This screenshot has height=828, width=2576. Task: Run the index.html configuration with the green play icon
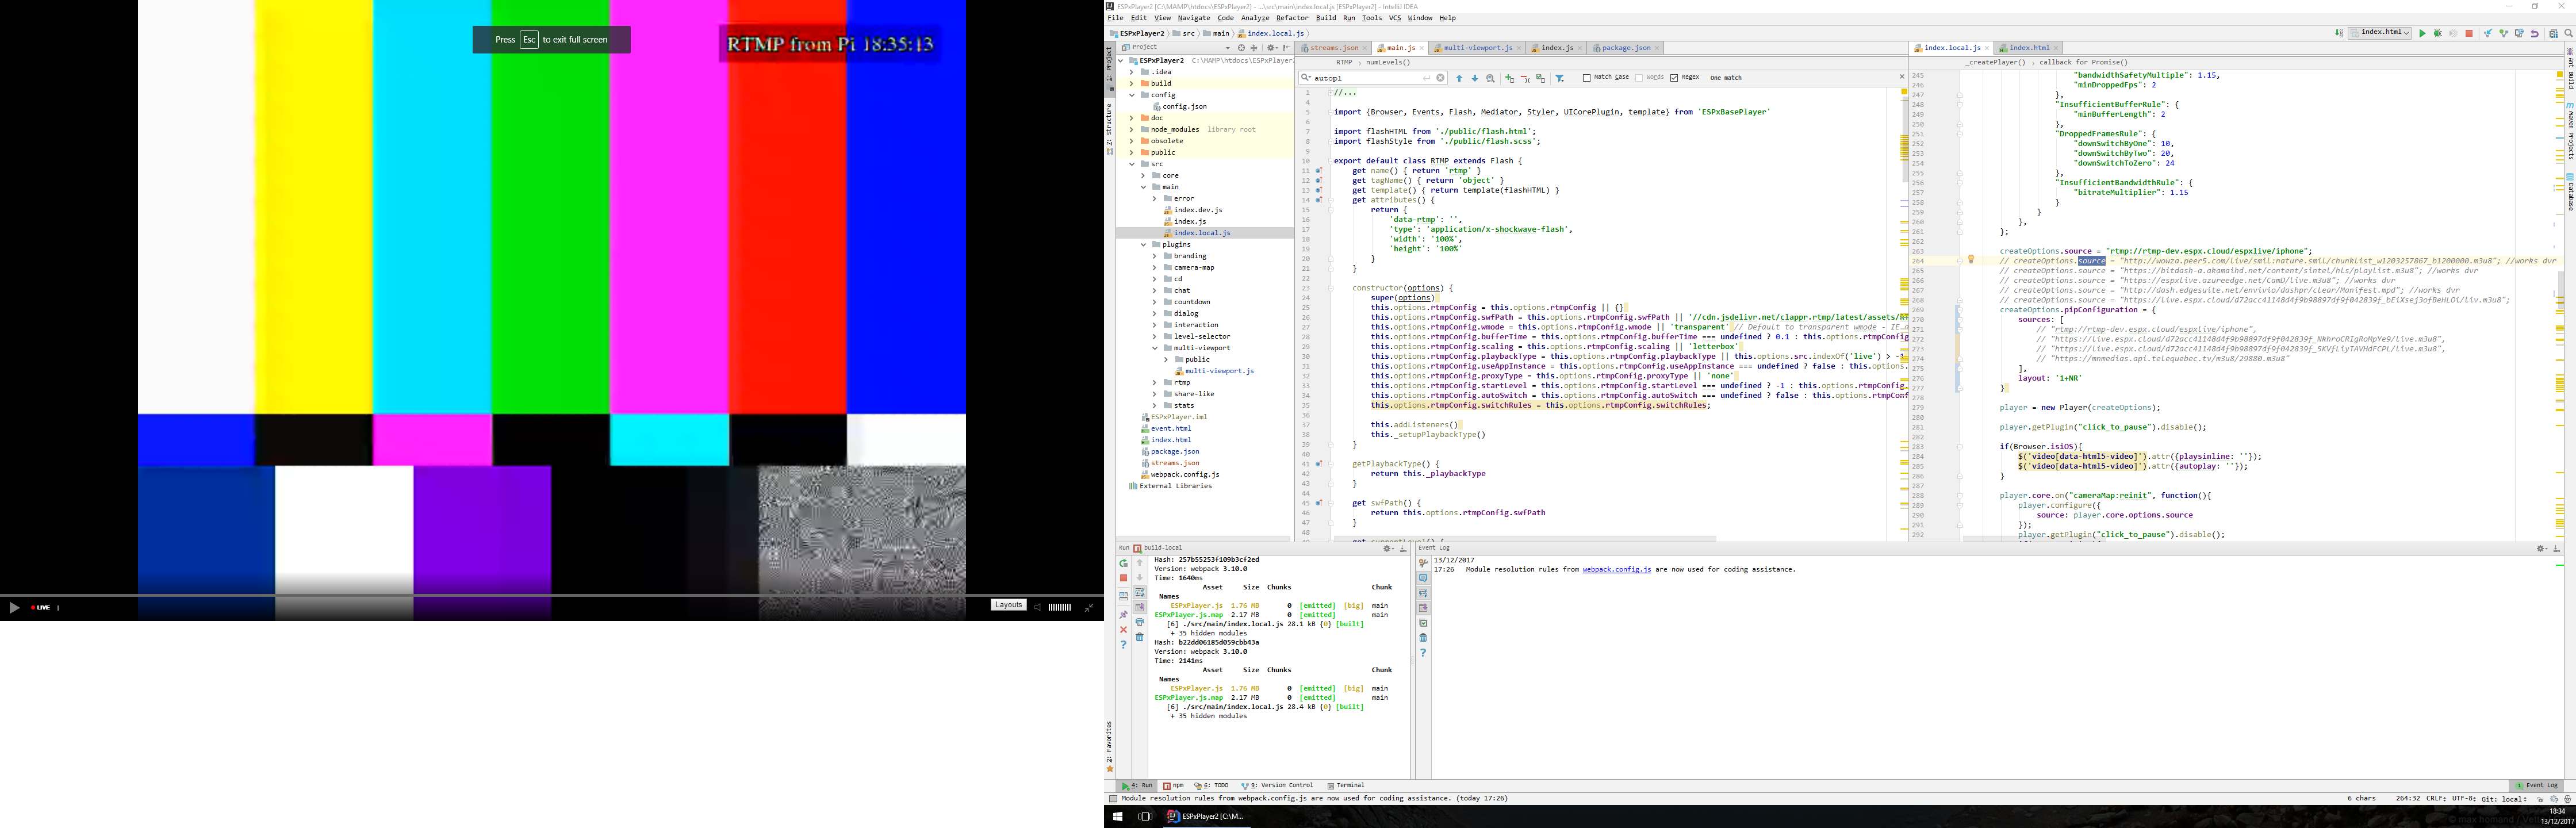[x=2423, y=33]
